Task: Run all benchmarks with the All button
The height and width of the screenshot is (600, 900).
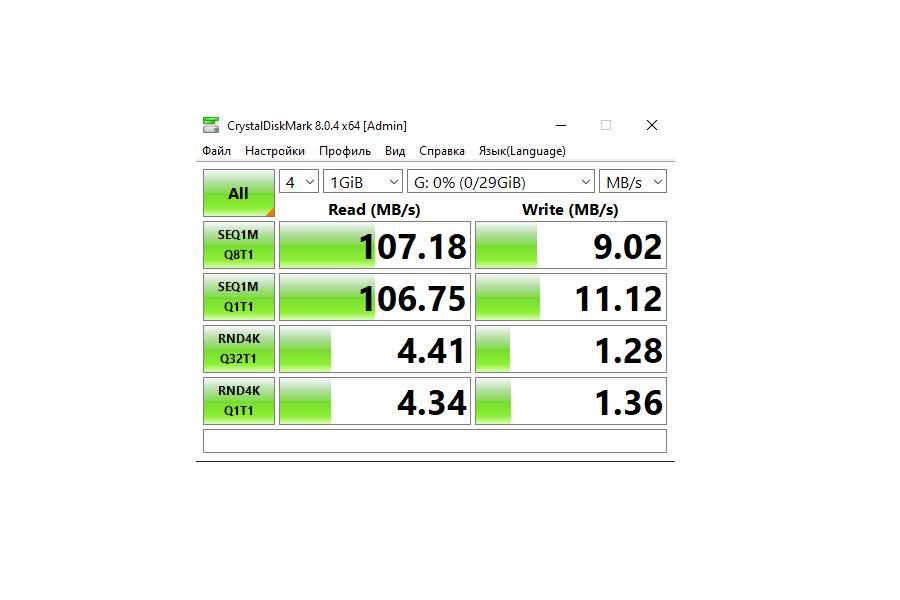Action: (238, 192)
